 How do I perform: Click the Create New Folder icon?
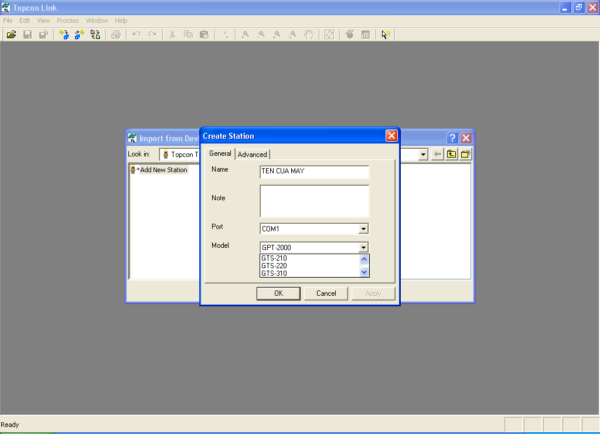pos(465,154)
